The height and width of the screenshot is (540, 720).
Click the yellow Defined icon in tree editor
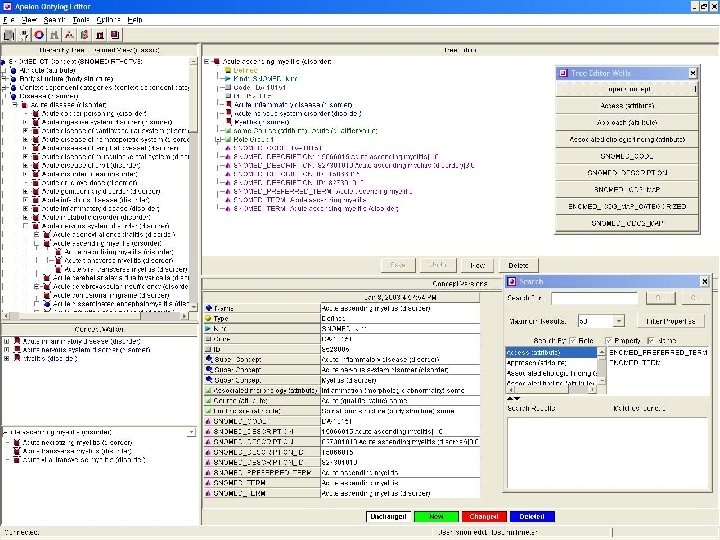(x=225, y=70)
